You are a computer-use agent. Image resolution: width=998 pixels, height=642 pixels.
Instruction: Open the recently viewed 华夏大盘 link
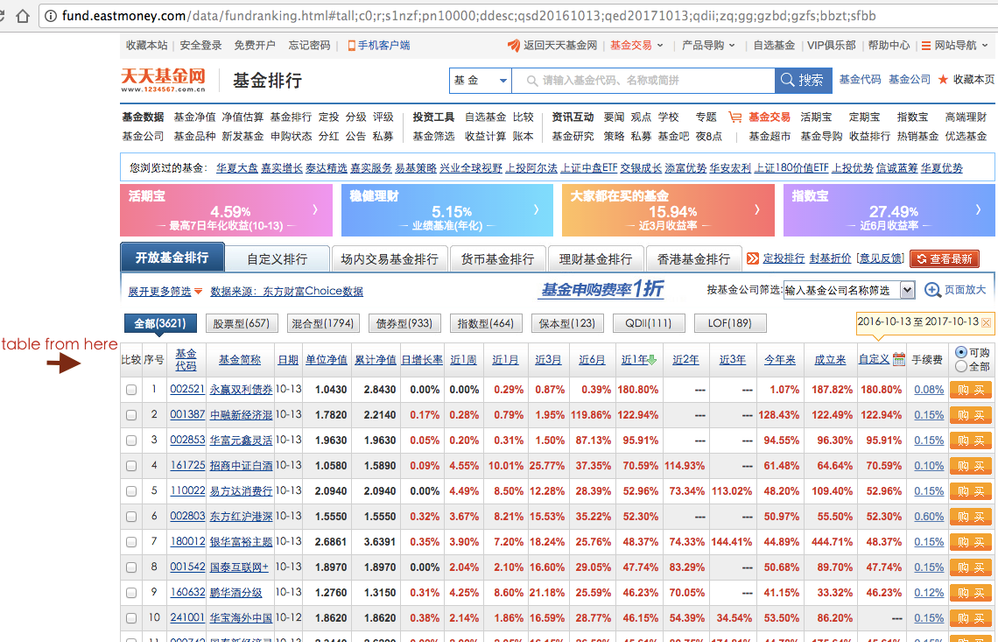(x=237, y=168)
